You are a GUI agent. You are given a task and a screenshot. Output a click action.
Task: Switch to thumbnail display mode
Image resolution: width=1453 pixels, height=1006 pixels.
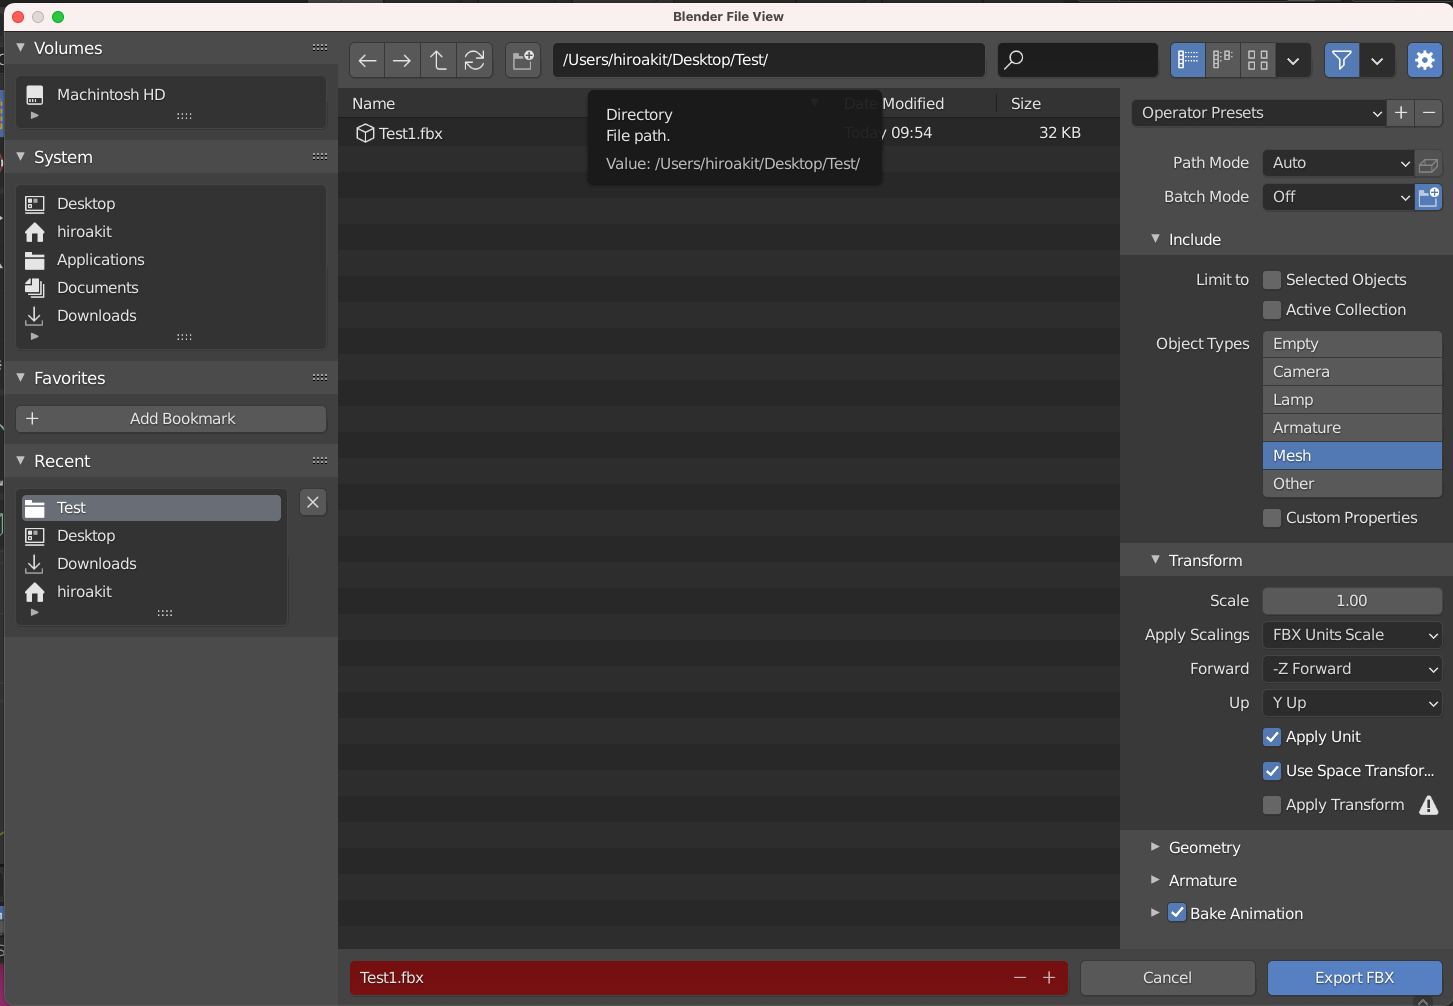tap(1258, 61)
